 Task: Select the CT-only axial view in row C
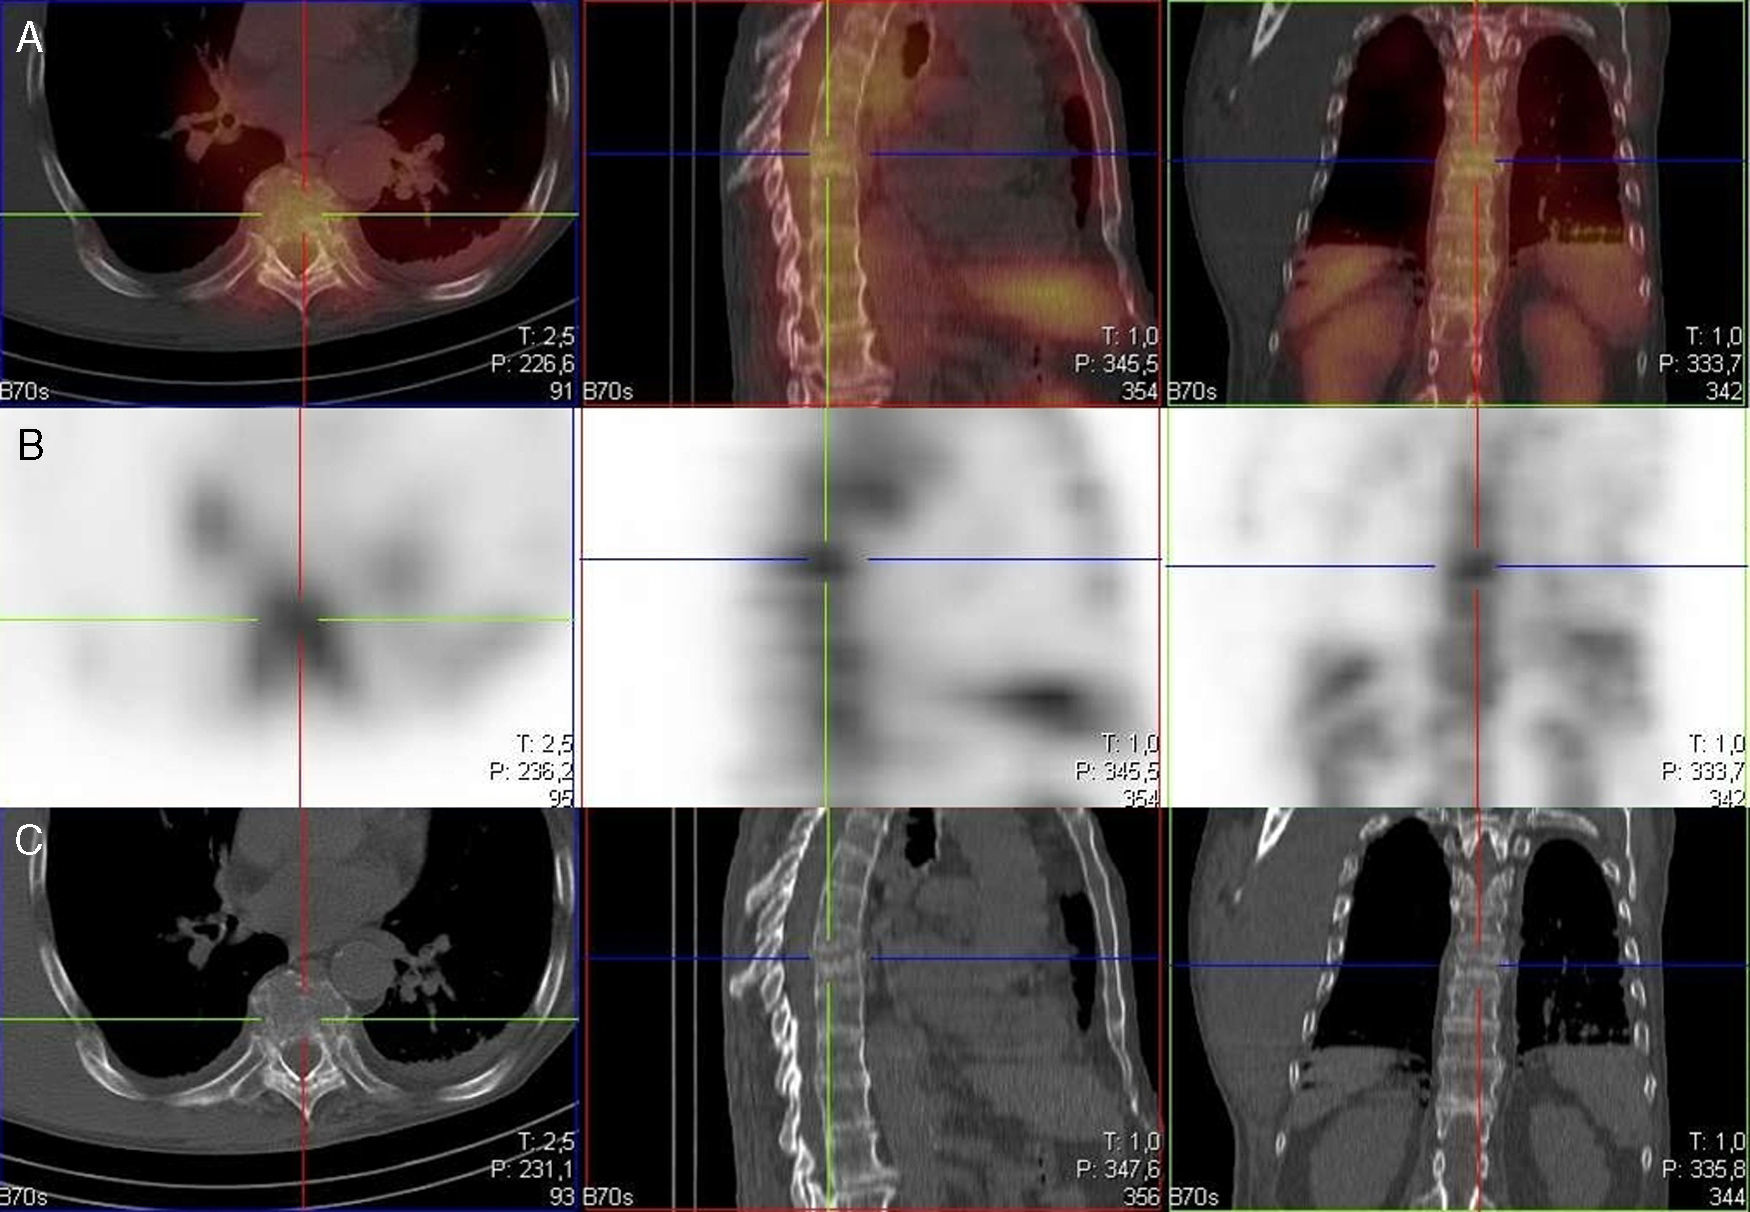coord(288,1010)
